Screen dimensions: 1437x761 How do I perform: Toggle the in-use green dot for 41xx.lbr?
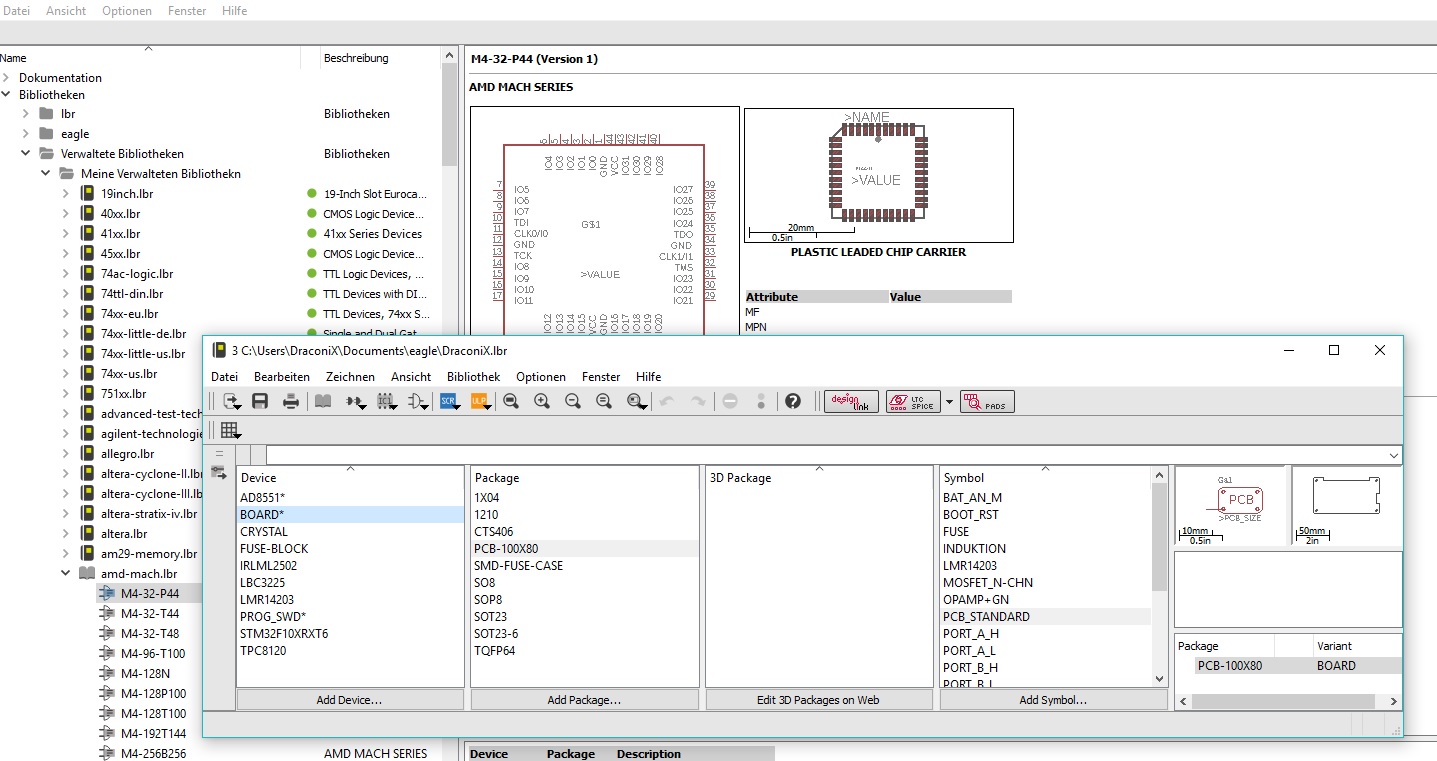312,234
